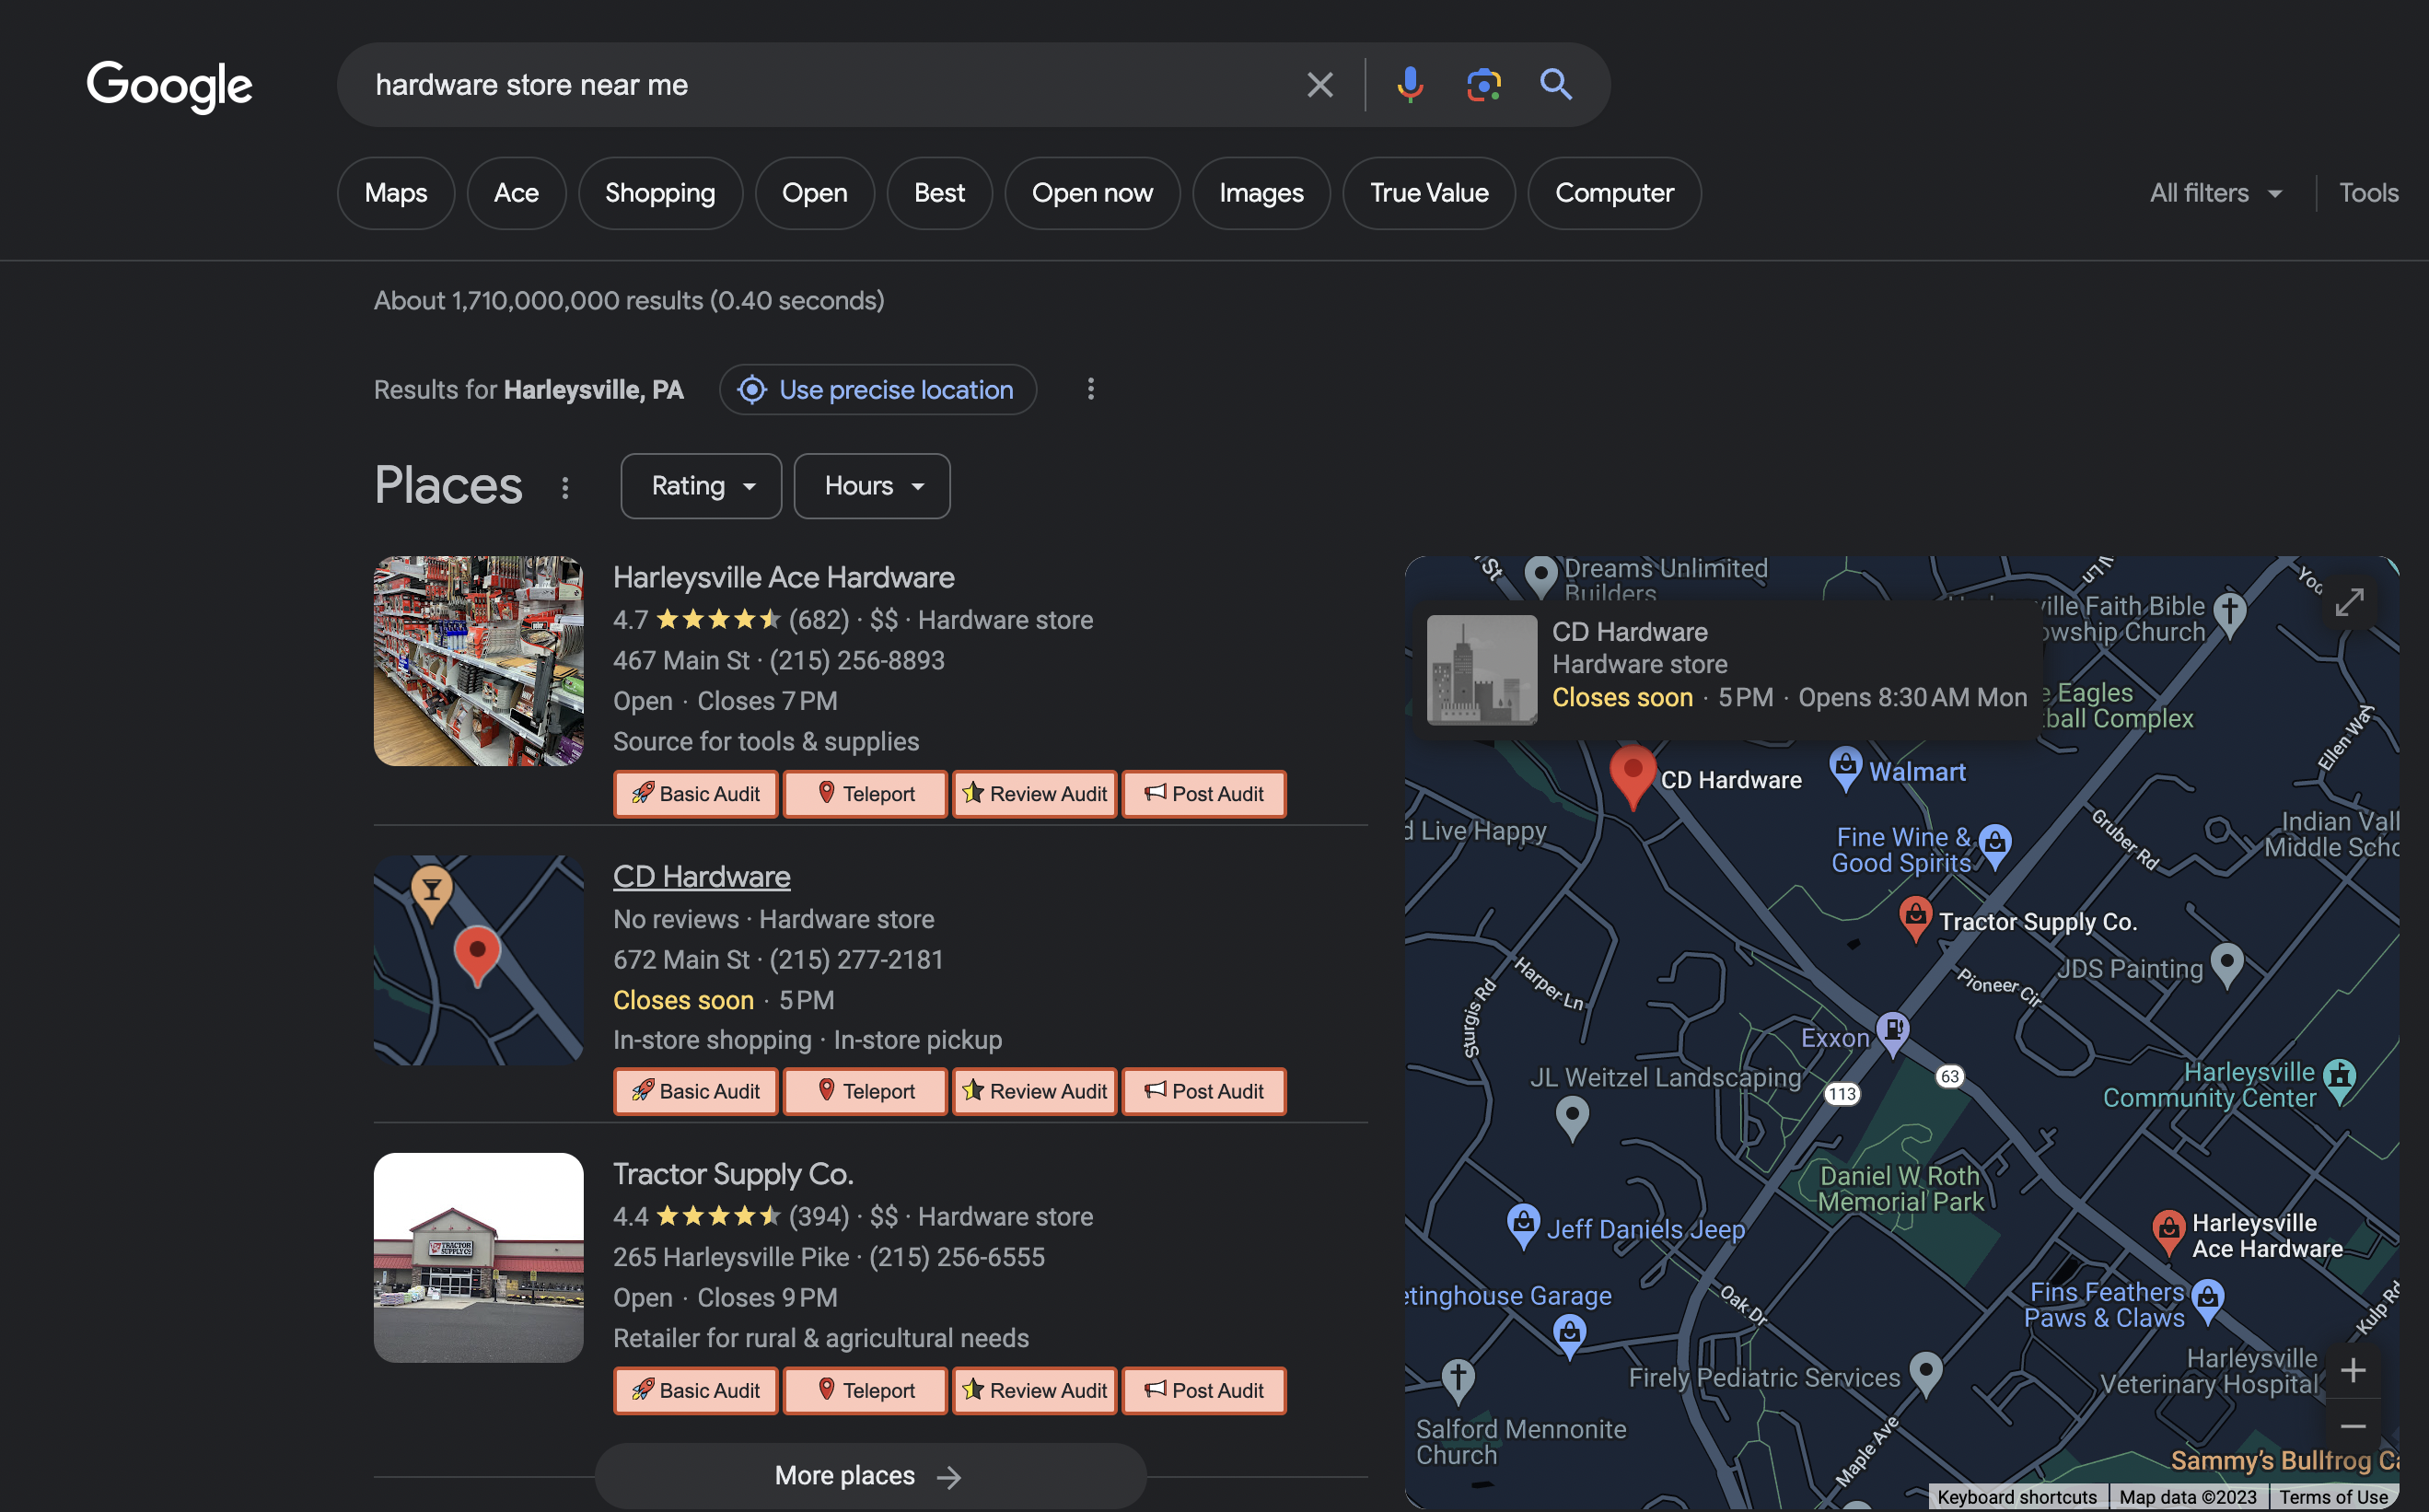The width and height of the screenshot is (2429, 1512).
Task: Click Review Audit for CD Hardware
Action: (1034, 1091)
